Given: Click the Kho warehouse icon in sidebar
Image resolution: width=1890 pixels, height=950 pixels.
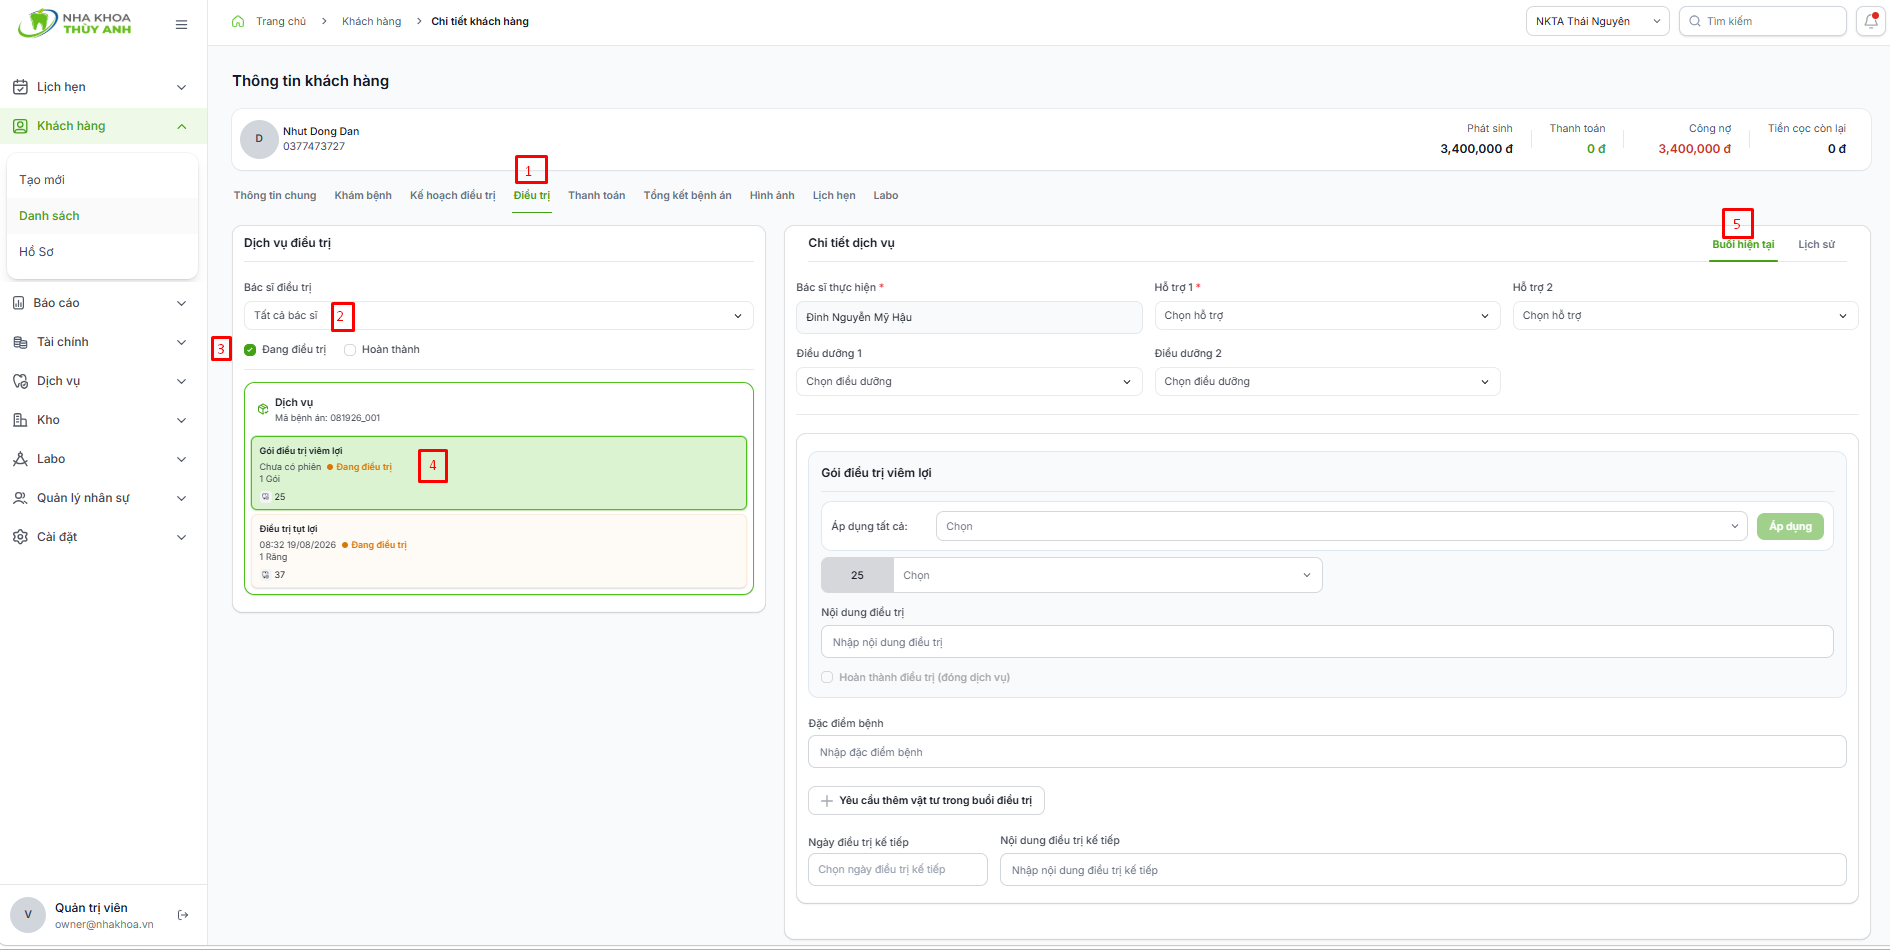Looking at the screenshot, I should pos(20,420).
